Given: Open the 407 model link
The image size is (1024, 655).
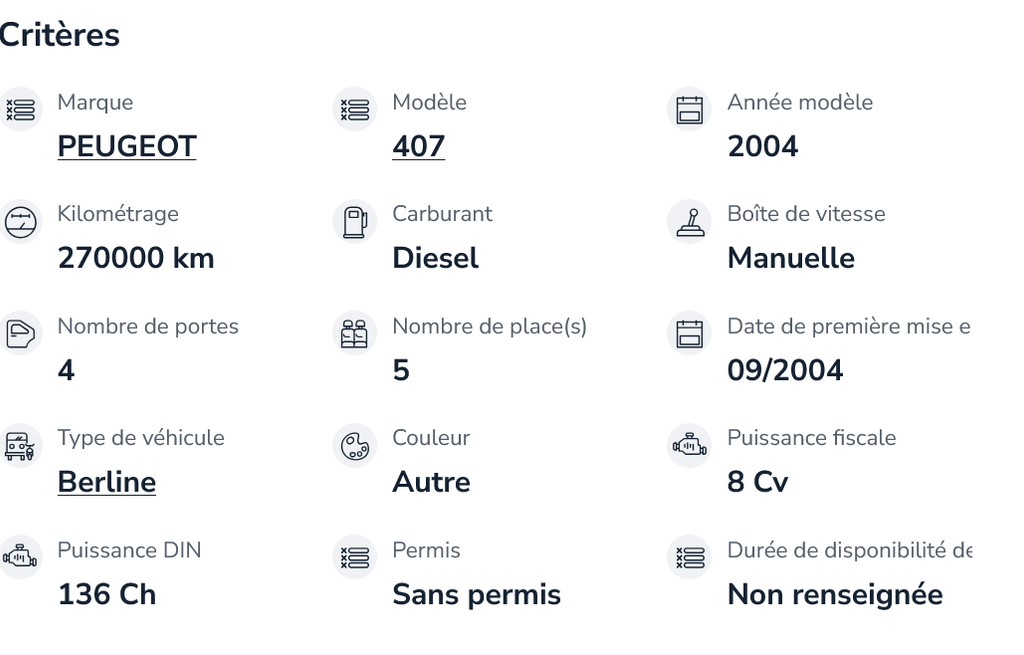Looking at the screenshot, I should (419, 146).
